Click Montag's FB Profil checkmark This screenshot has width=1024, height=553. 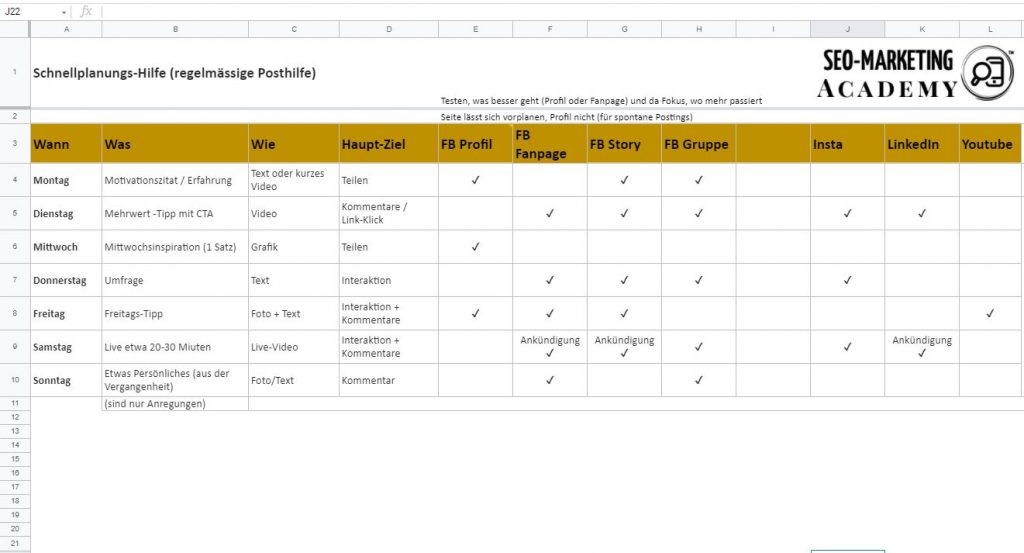coord(475,180)
